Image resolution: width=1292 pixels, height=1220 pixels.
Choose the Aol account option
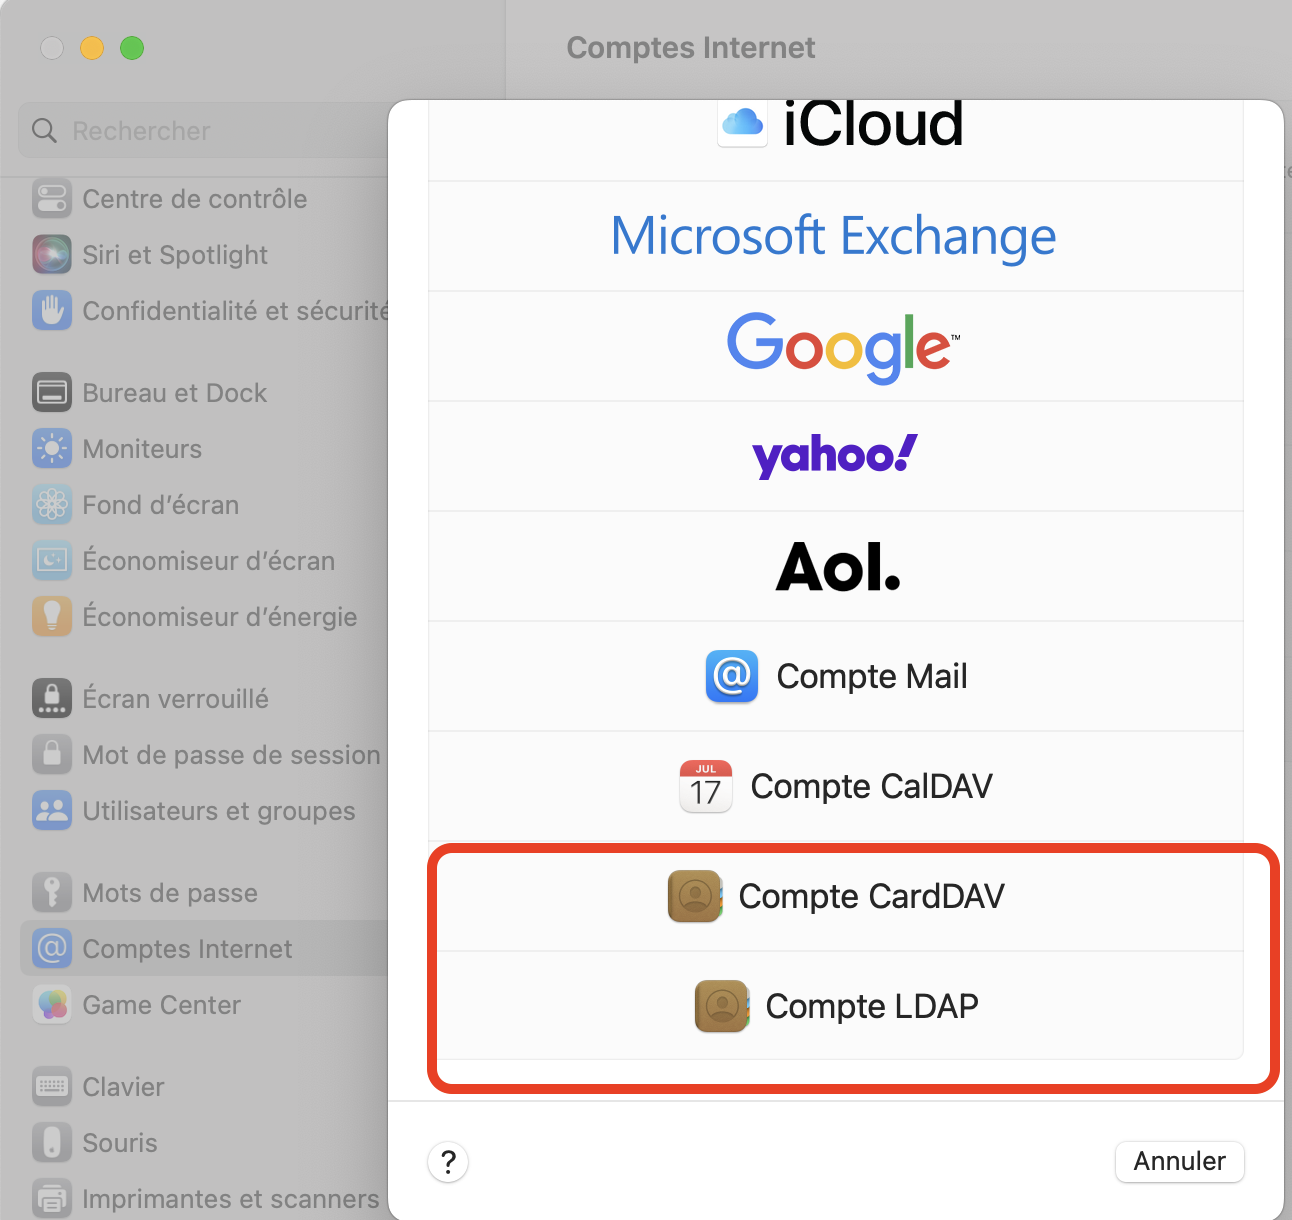coord(838,566)
